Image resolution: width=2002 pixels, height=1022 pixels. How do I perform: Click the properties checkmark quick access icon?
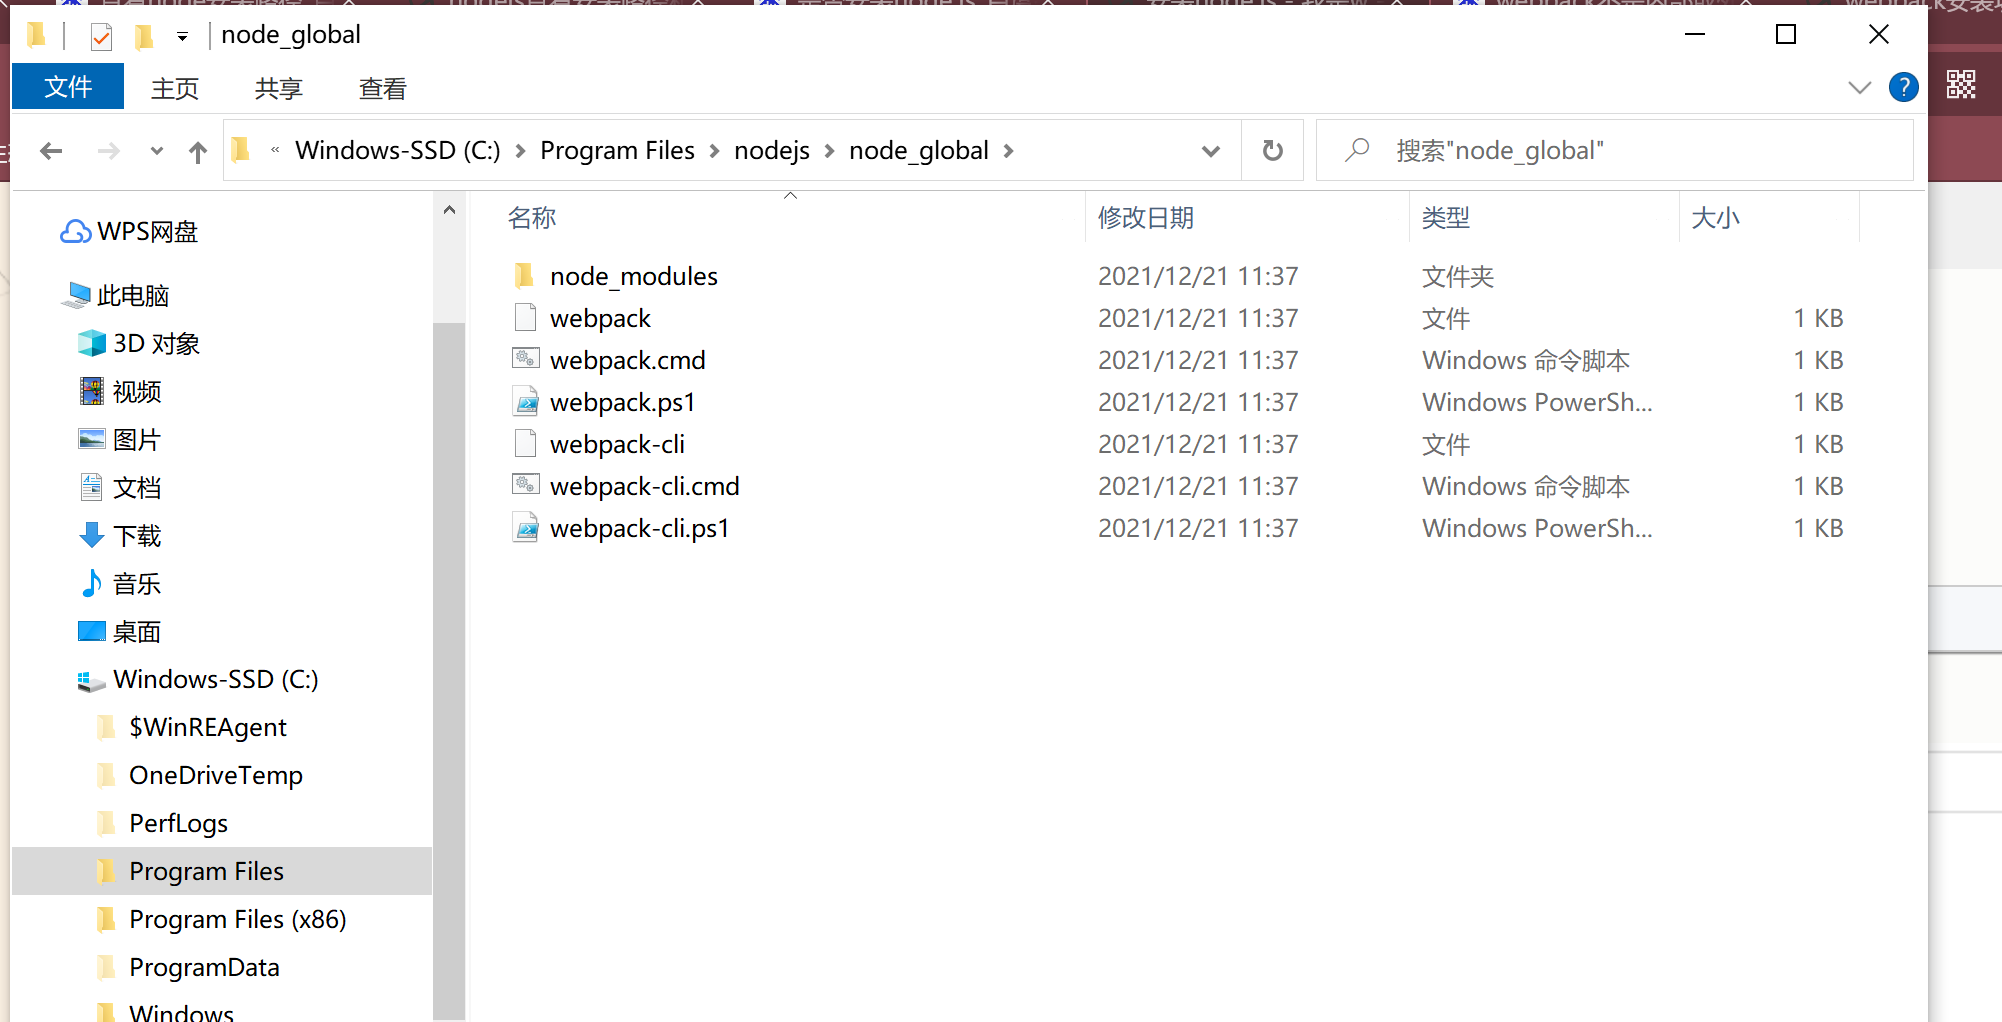click(101, 37)
